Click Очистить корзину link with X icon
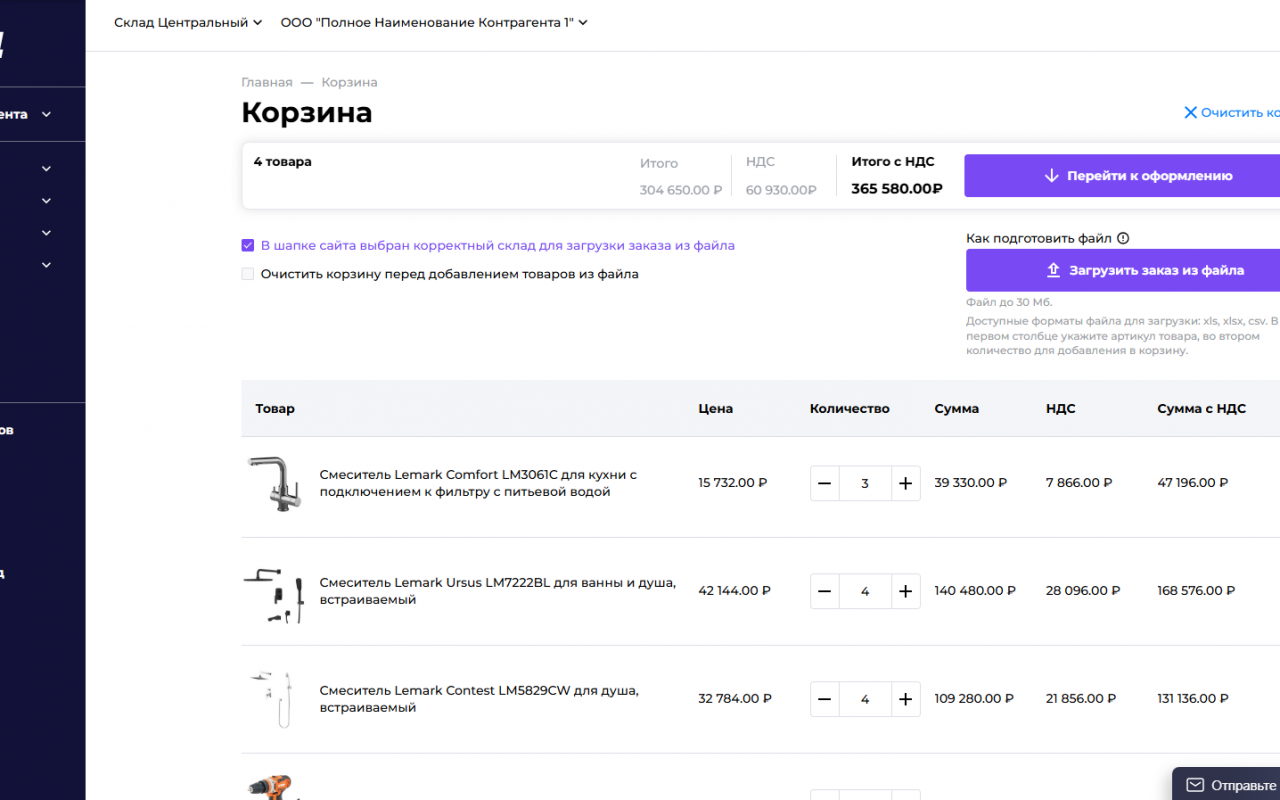The width and height of the screenshot is (1280, 800). pyautogui.click(x=1232, y=112)
